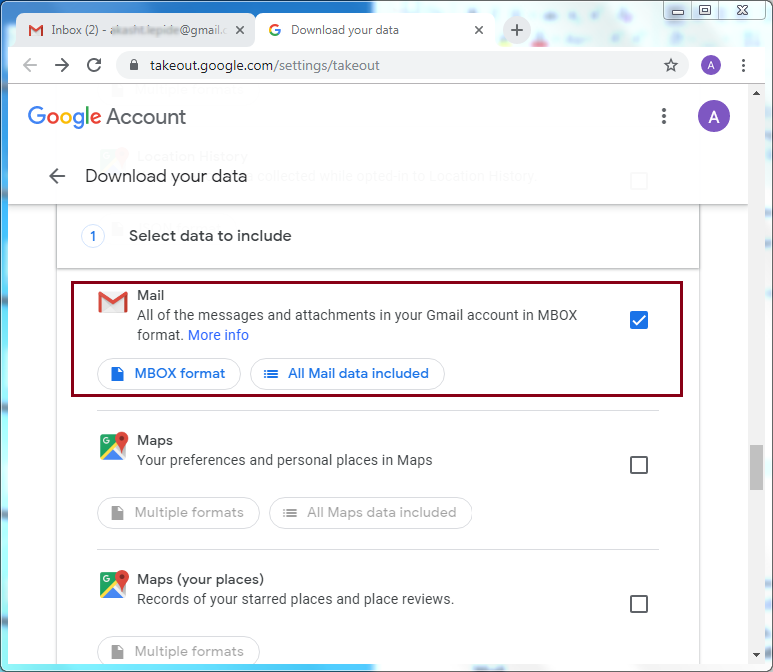Click the 'Download your data' page heading
This screenshot has height=672, width=773.
(166, 176)
